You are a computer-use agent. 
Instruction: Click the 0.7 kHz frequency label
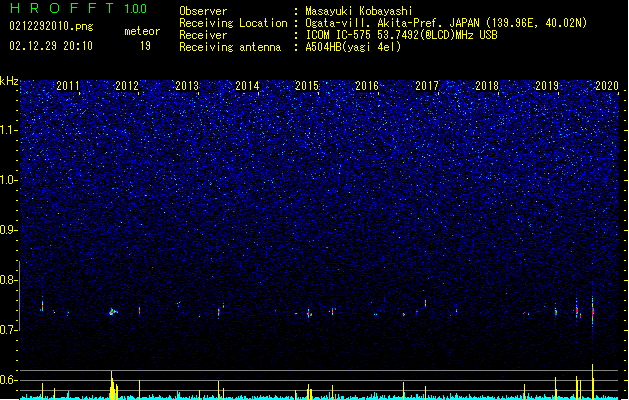pyautogui.click(x=9, y=330)
